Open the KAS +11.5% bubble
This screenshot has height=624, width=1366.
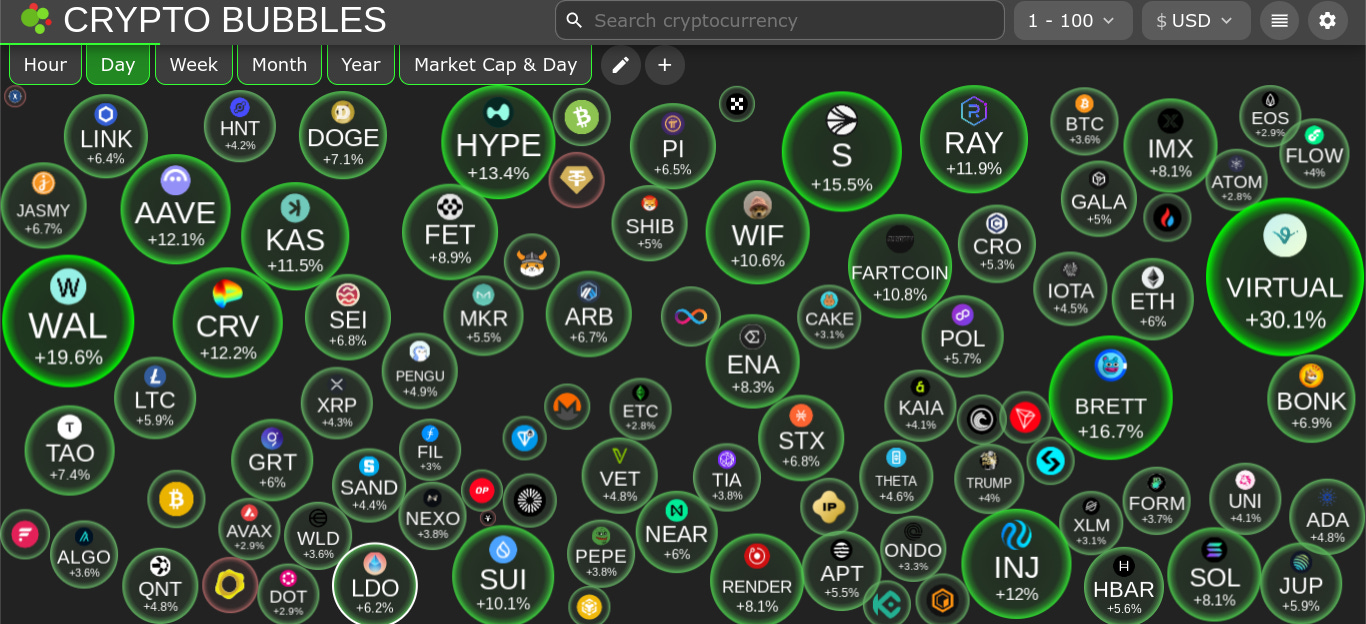[295, 236]
